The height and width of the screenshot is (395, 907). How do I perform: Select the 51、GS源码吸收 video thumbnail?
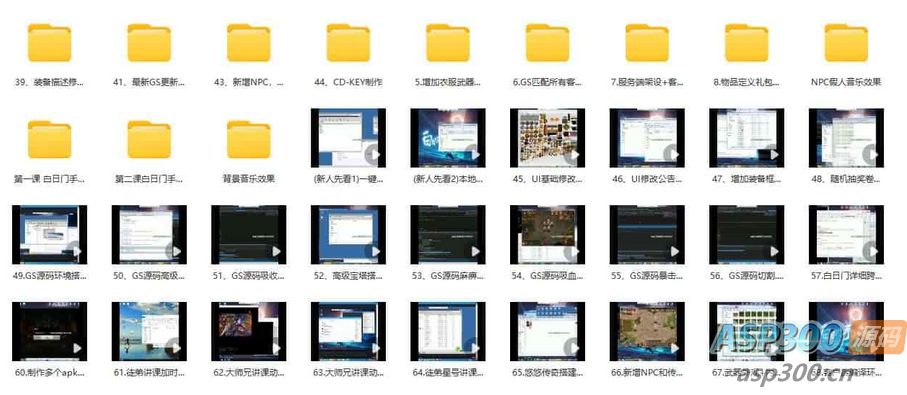249,234
